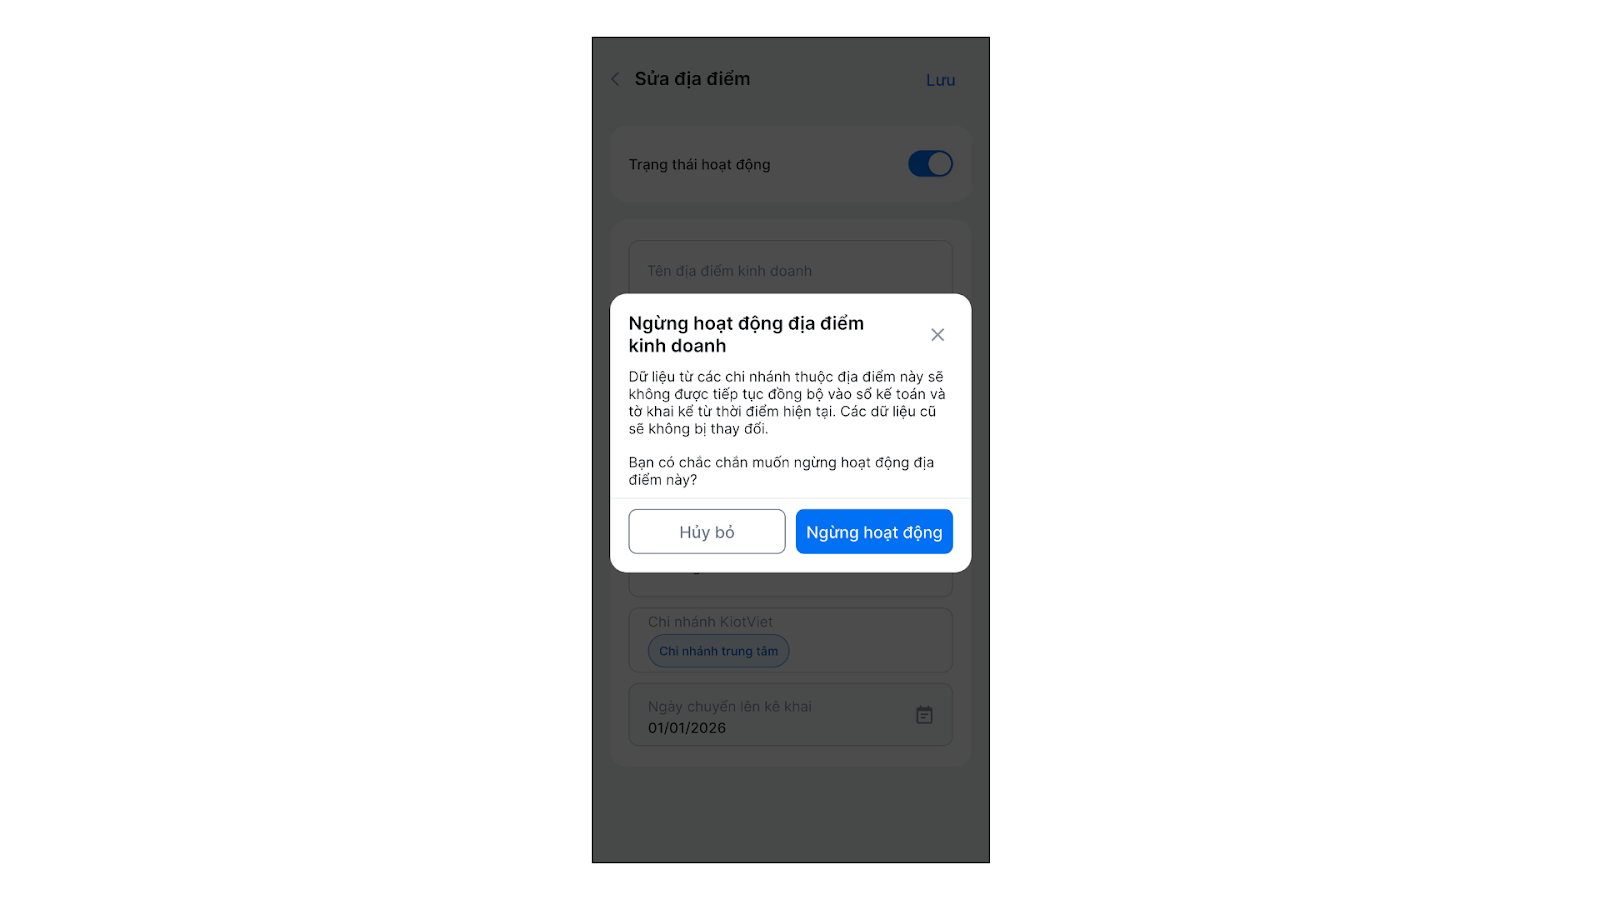The image size is (1600, 900).
Task: Open the Ngày chuyển lên kê khai field
Action: click(x=790, y=715)
